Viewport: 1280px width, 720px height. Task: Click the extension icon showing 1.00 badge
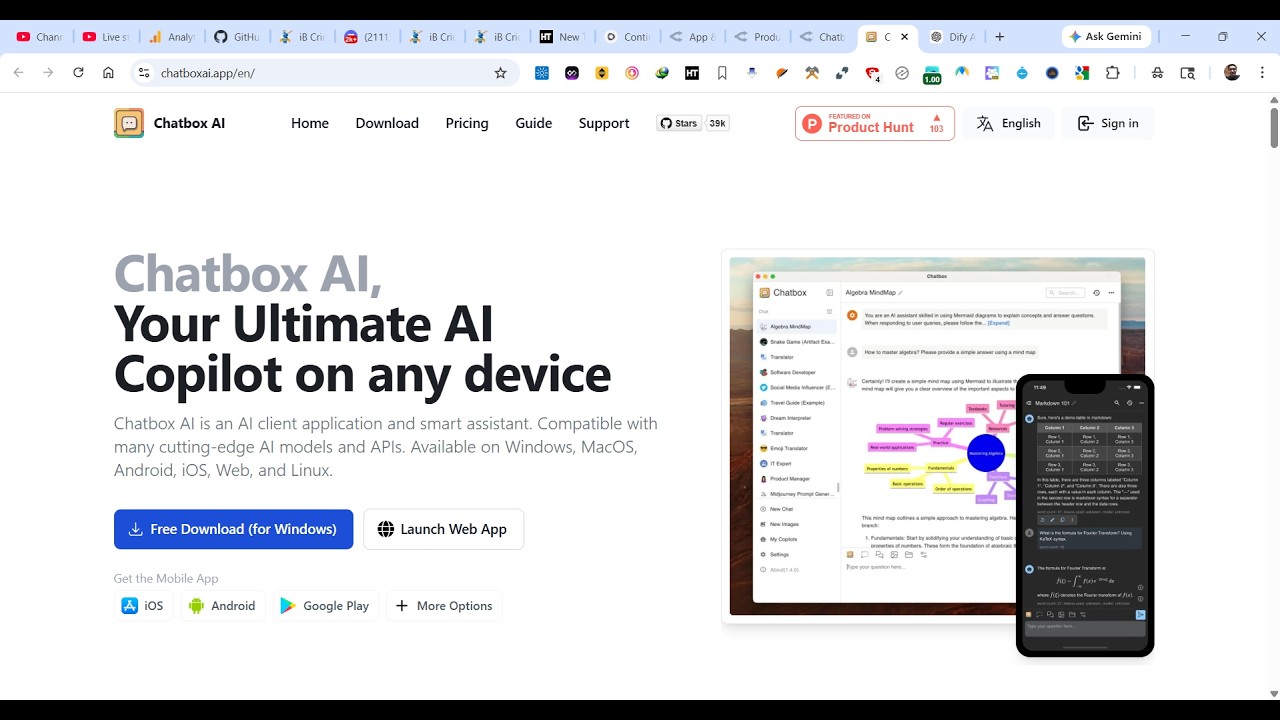(x=932, y=75)
